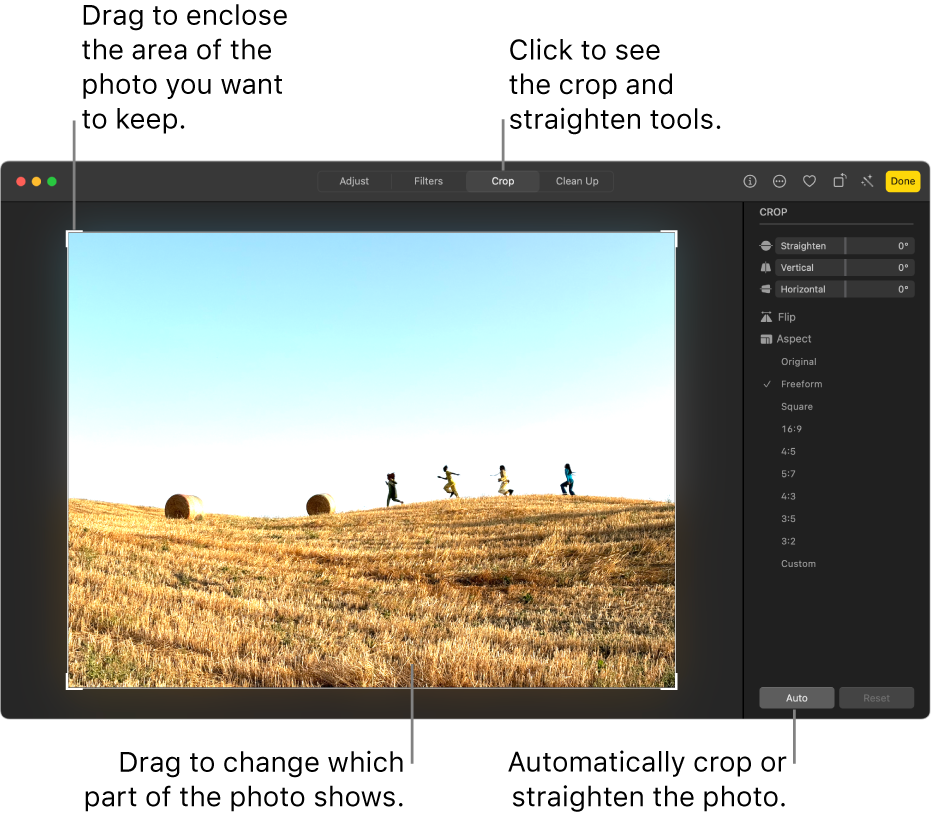Screen dimensions: 934x819
Task: Click the Aspect icon
Action: [x=766, y=339]
